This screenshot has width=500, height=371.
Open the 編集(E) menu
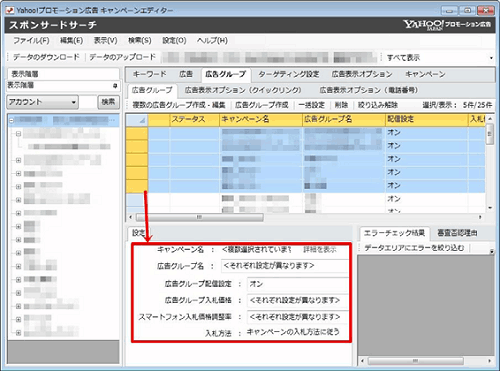(71, 41)
